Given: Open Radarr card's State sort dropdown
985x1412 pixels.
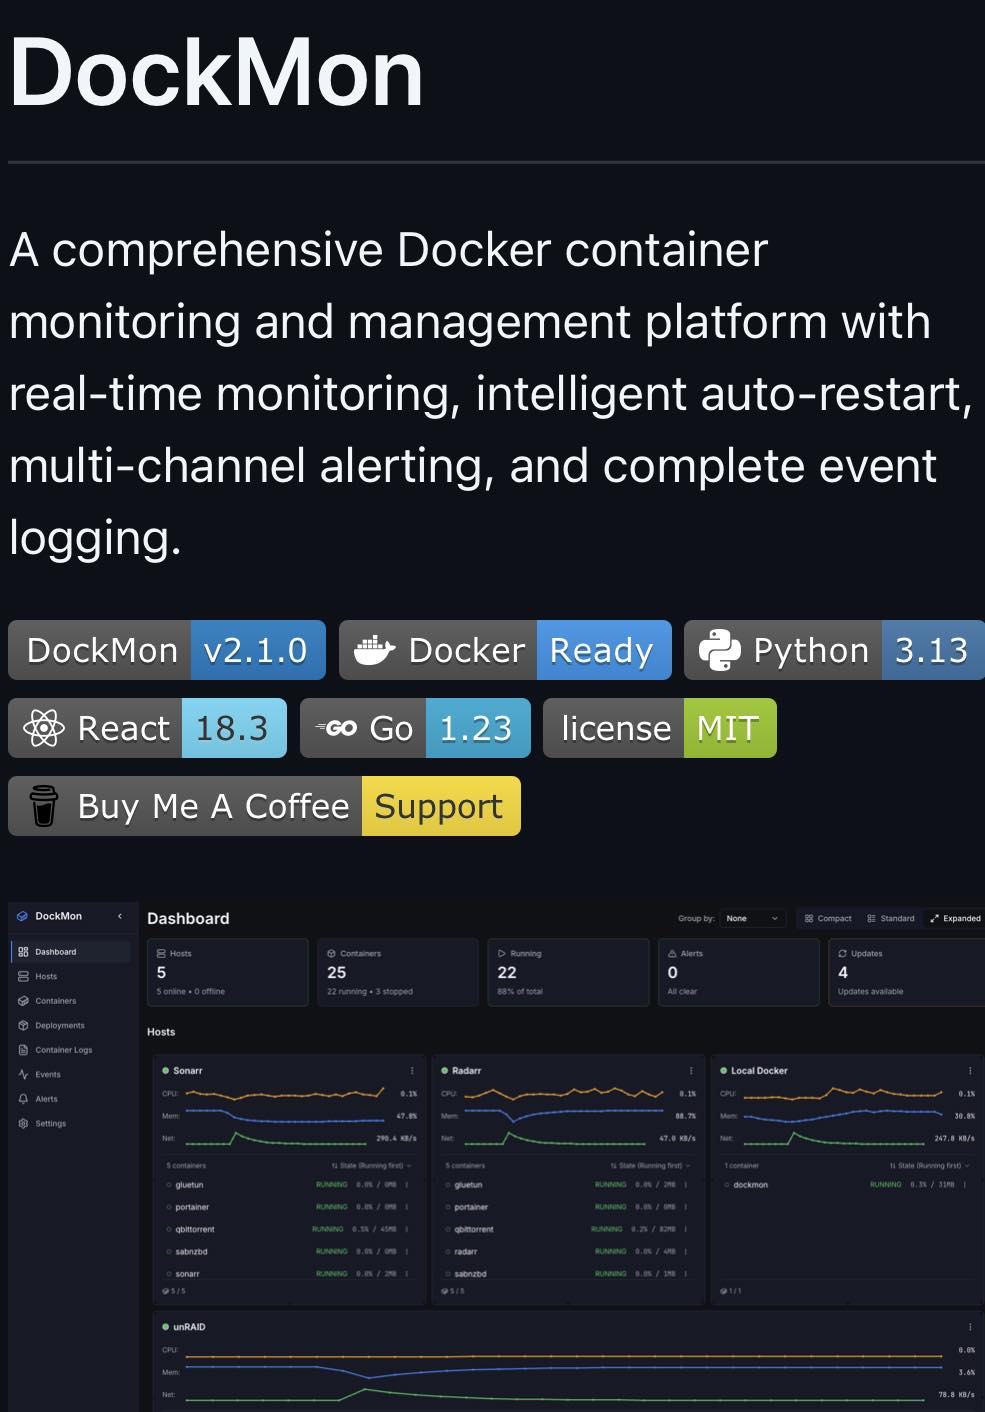Looking at the screenshot, I should [x=650, y=1166].
